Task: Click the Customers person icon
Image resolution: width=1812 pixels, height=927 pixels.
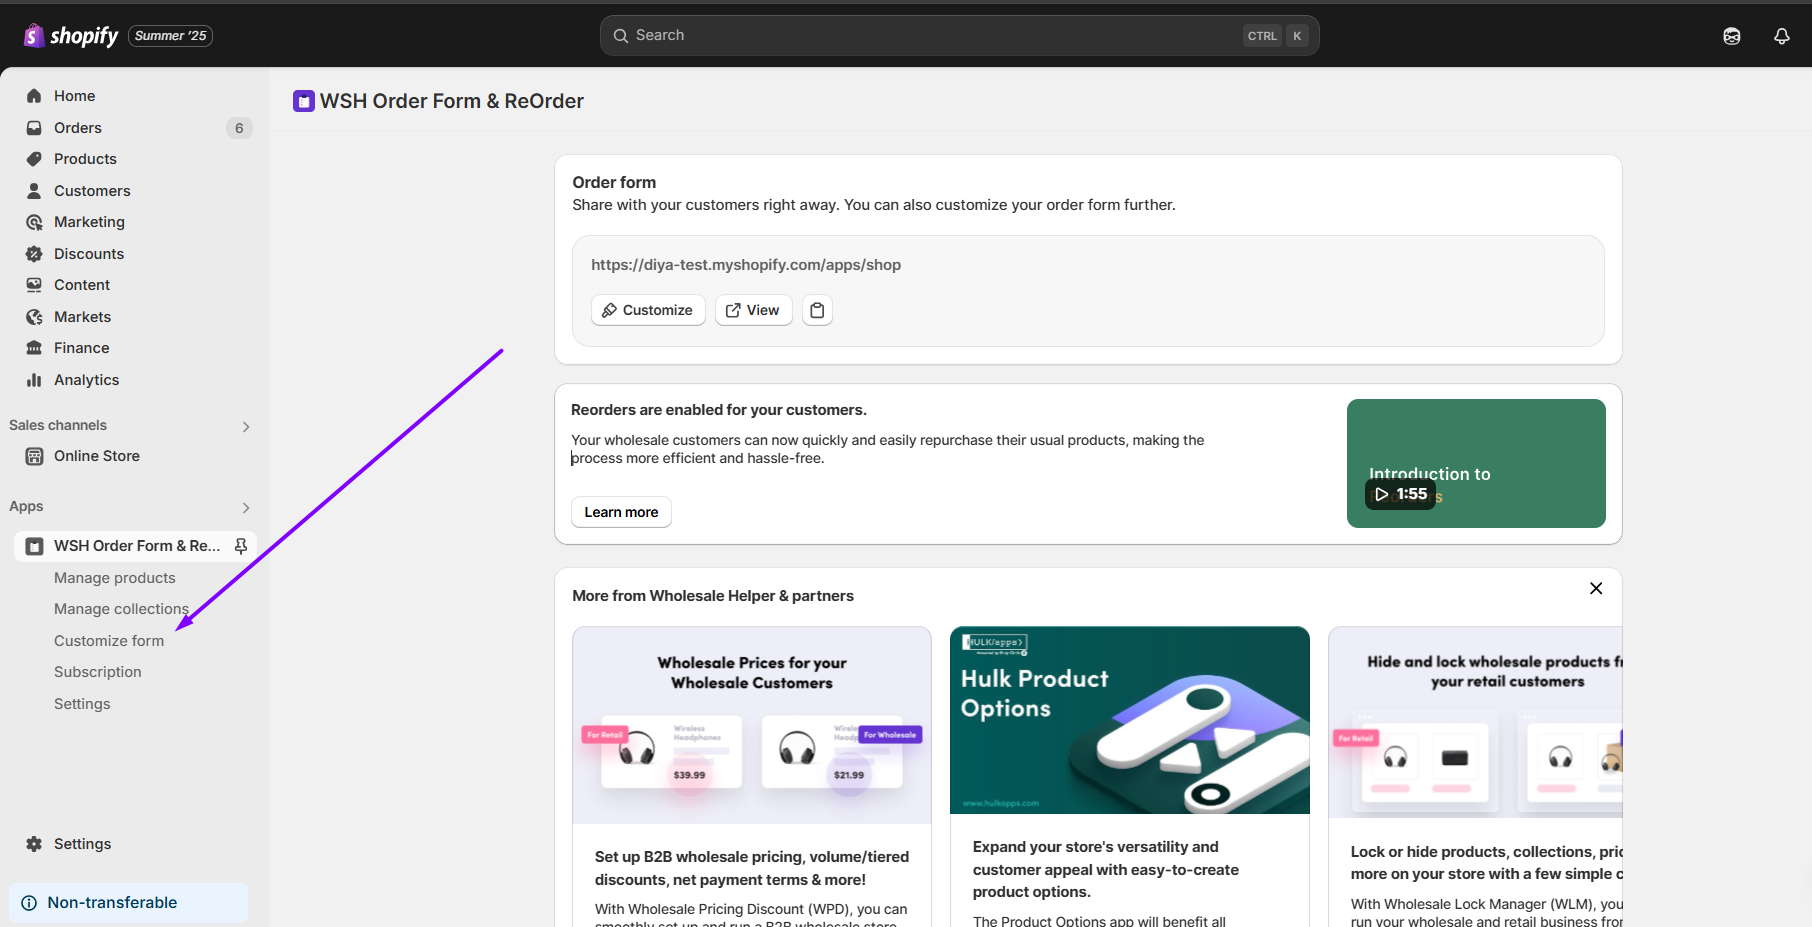Action: point(34,191)
